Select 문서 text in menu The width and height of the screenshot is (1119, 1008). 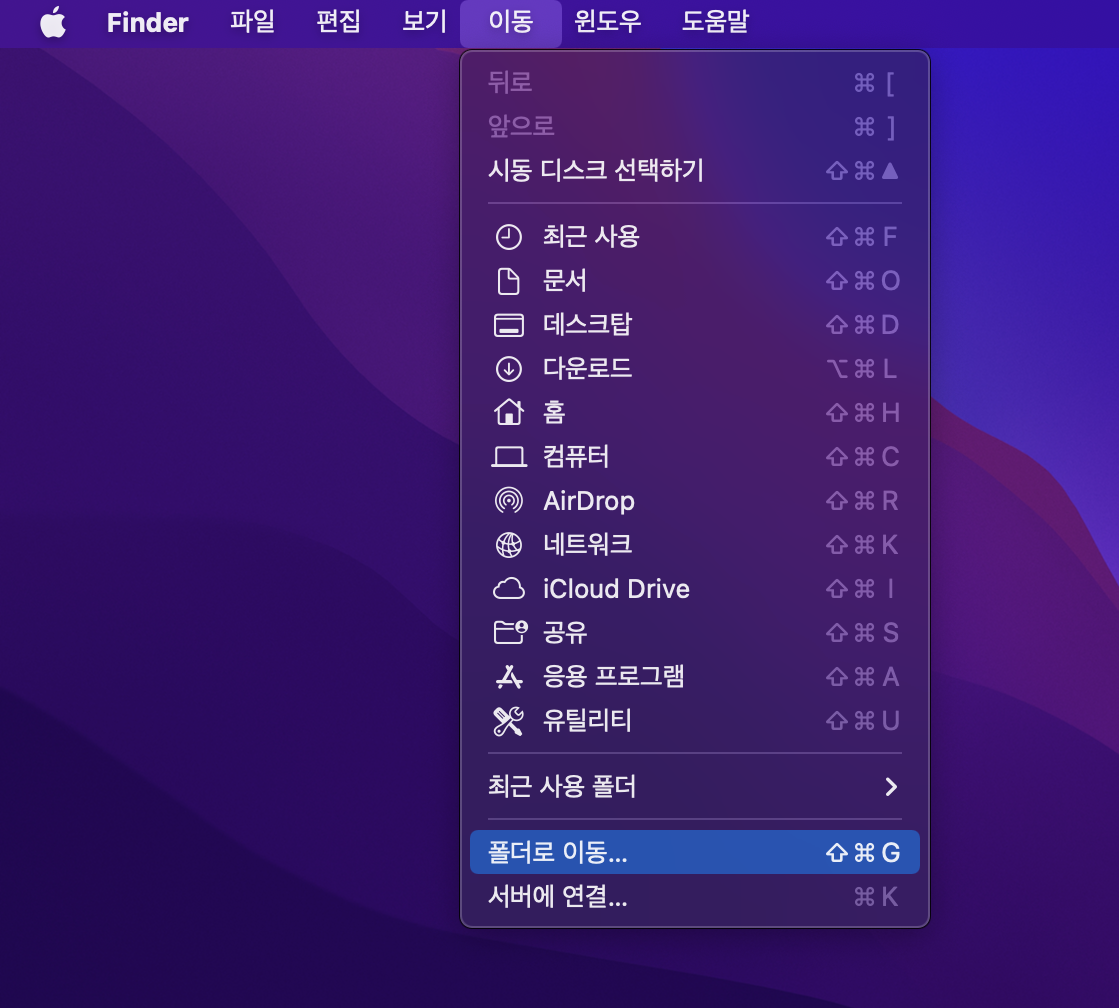pos(564,281)
